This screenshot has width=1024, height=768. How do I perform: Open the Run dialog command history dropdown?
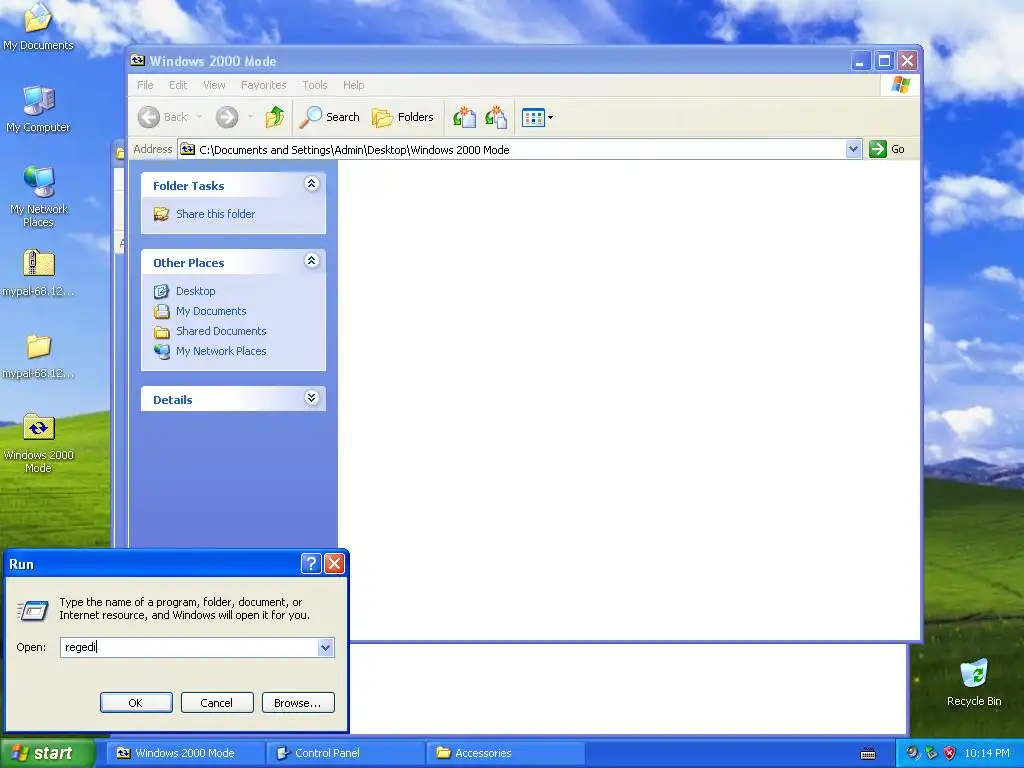[x=325, y=647]
